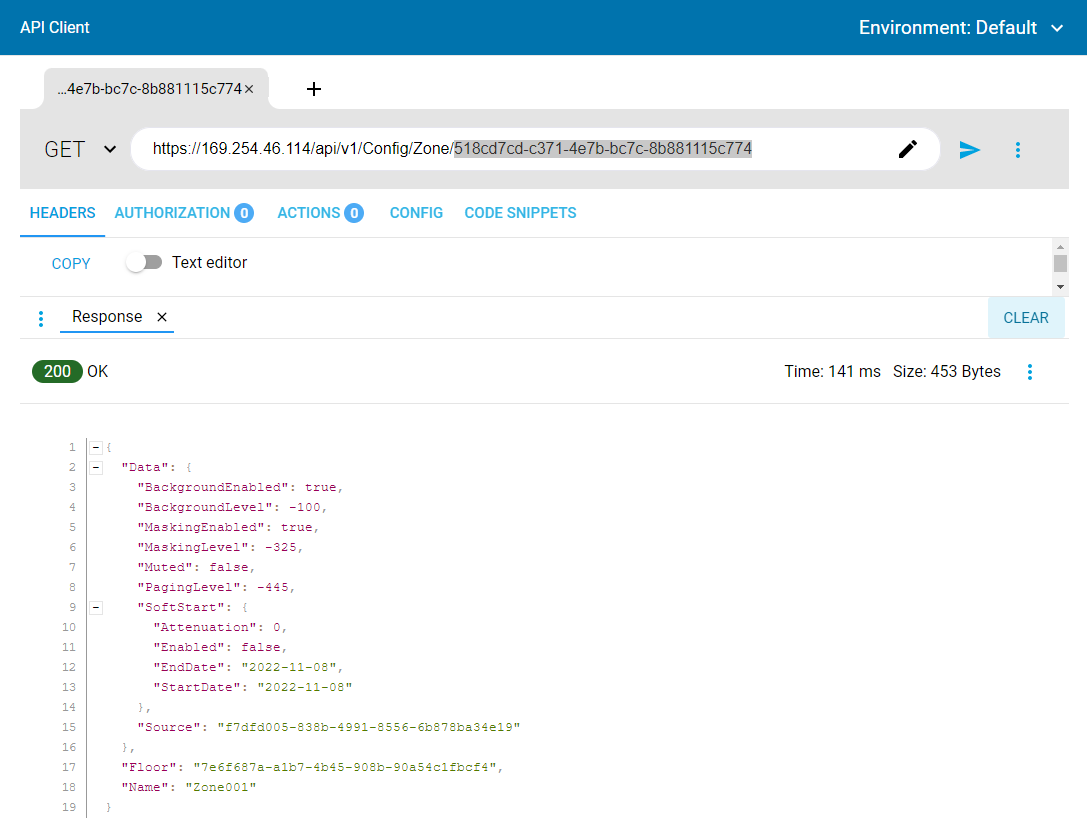Collapse the root JSON object
Screen dimensions: 1087x823
[96, 447]
